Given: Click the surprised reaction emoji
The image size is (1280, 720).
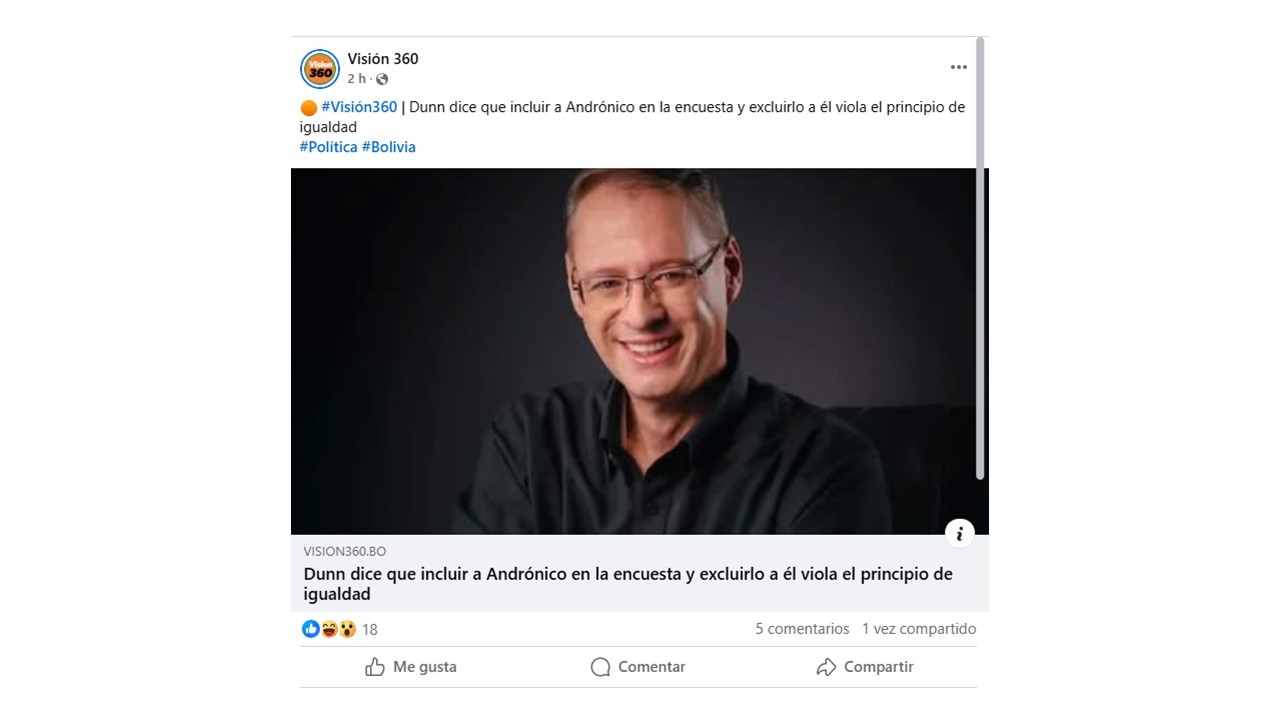Looking at the screenshot, I should pyautogui.click(x=347, y=629).
